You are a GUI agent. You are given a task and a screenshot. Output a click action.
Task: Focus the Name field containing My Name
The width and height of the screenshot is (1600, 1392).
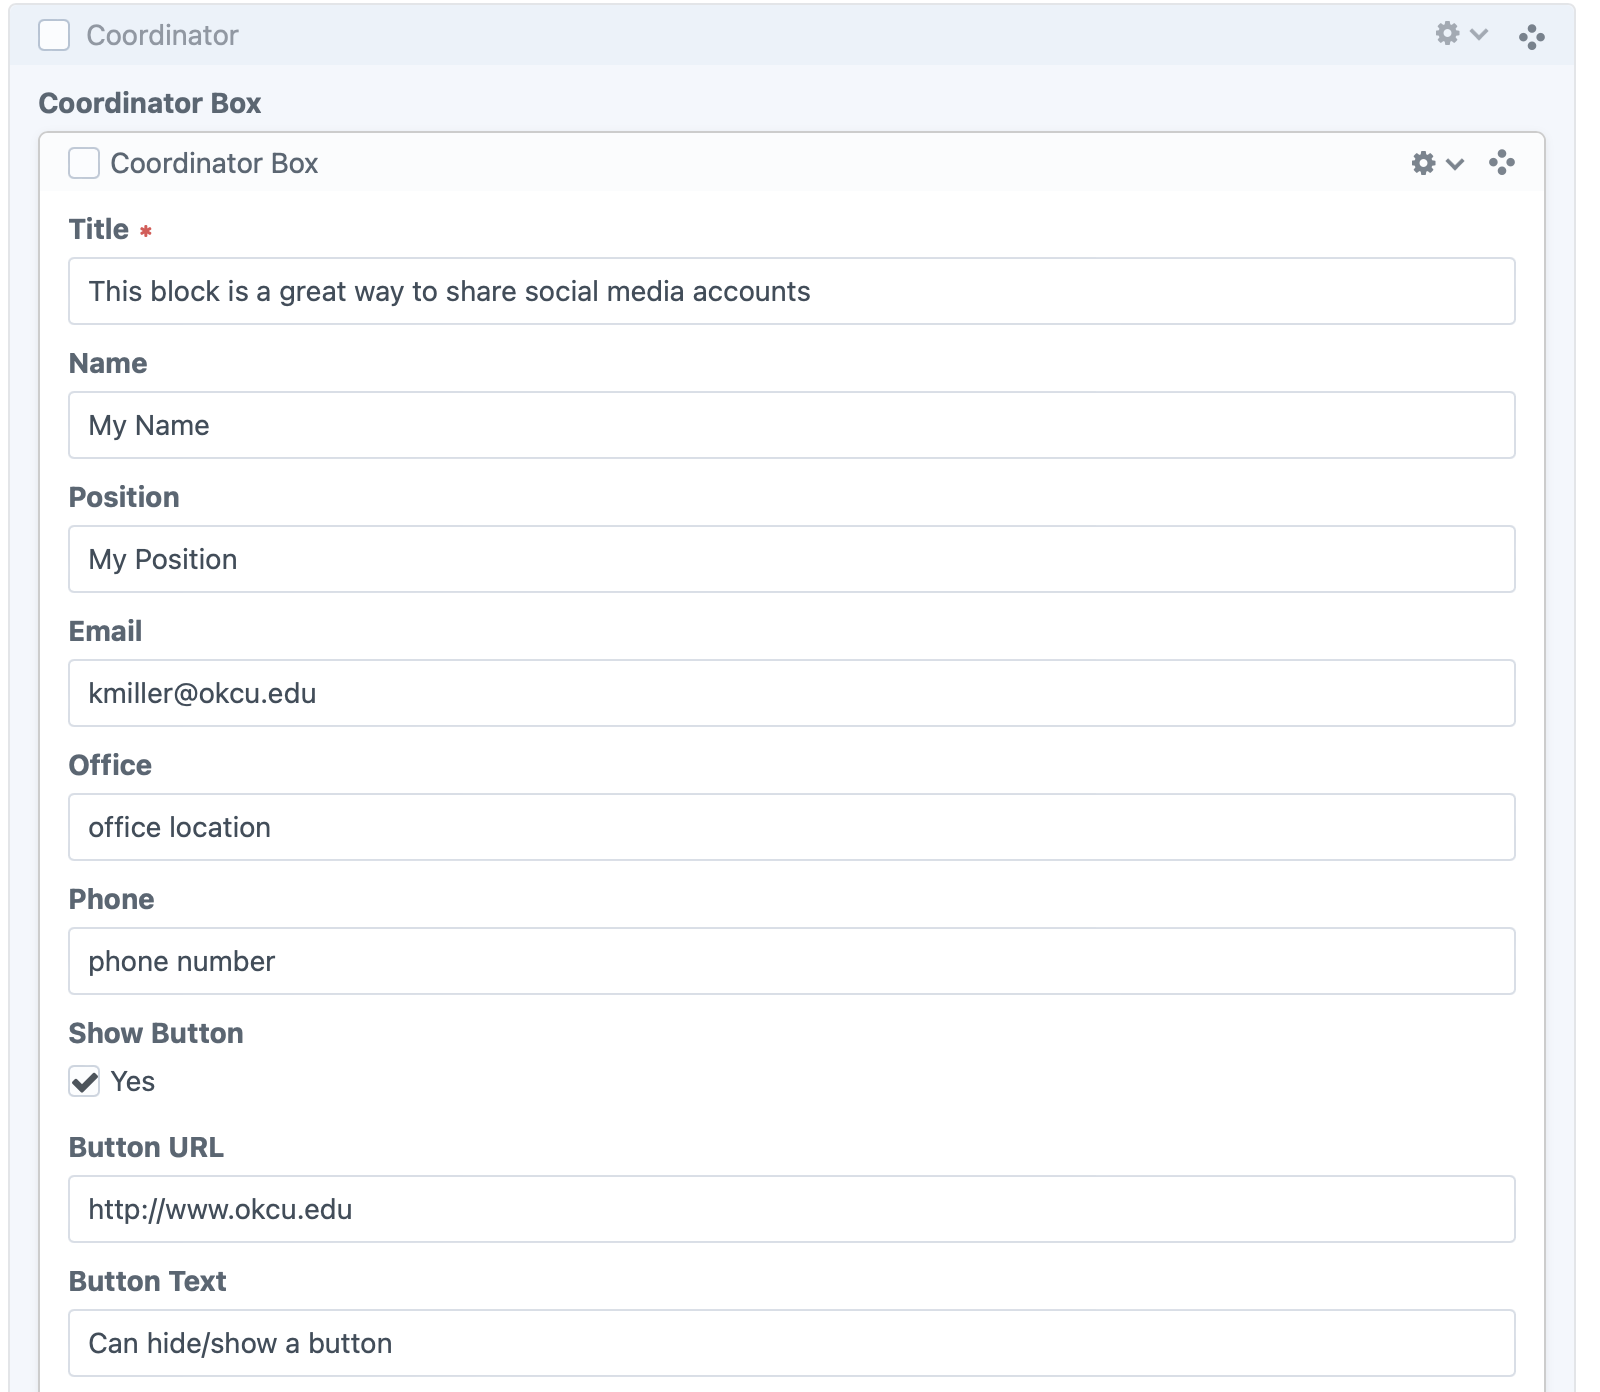pyautogui.click(x=791, y=425)
